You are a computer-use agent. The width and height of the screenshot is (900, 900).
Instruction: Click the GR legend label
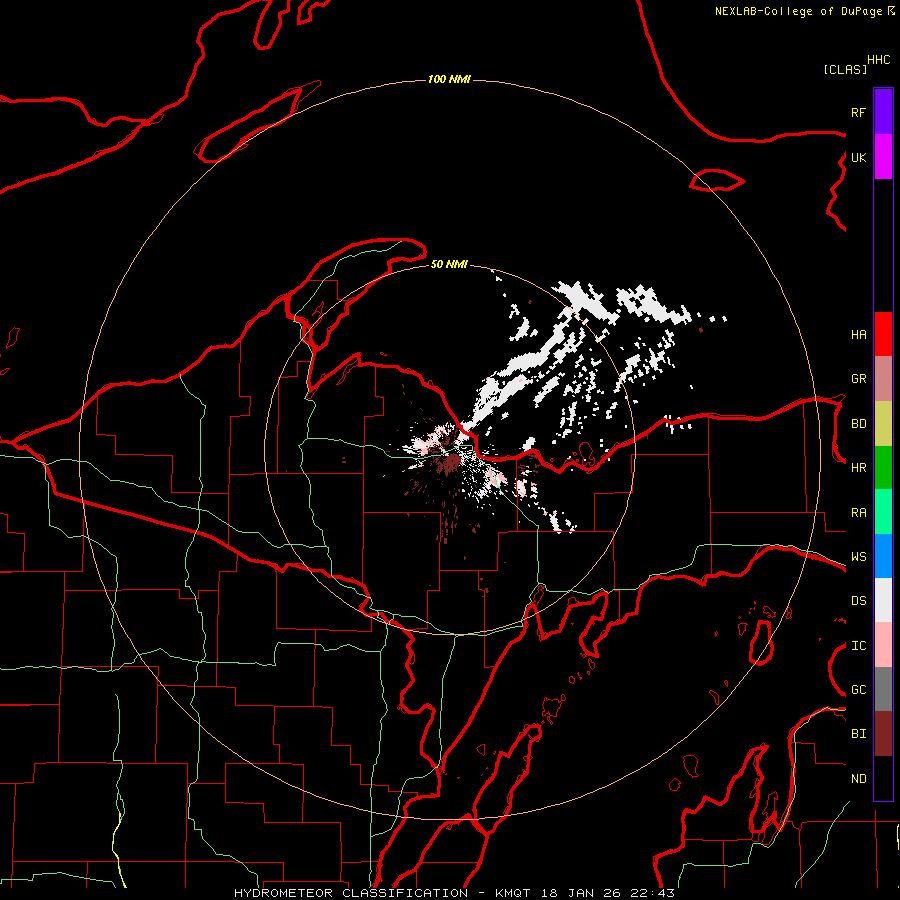(x=858, y=379)
